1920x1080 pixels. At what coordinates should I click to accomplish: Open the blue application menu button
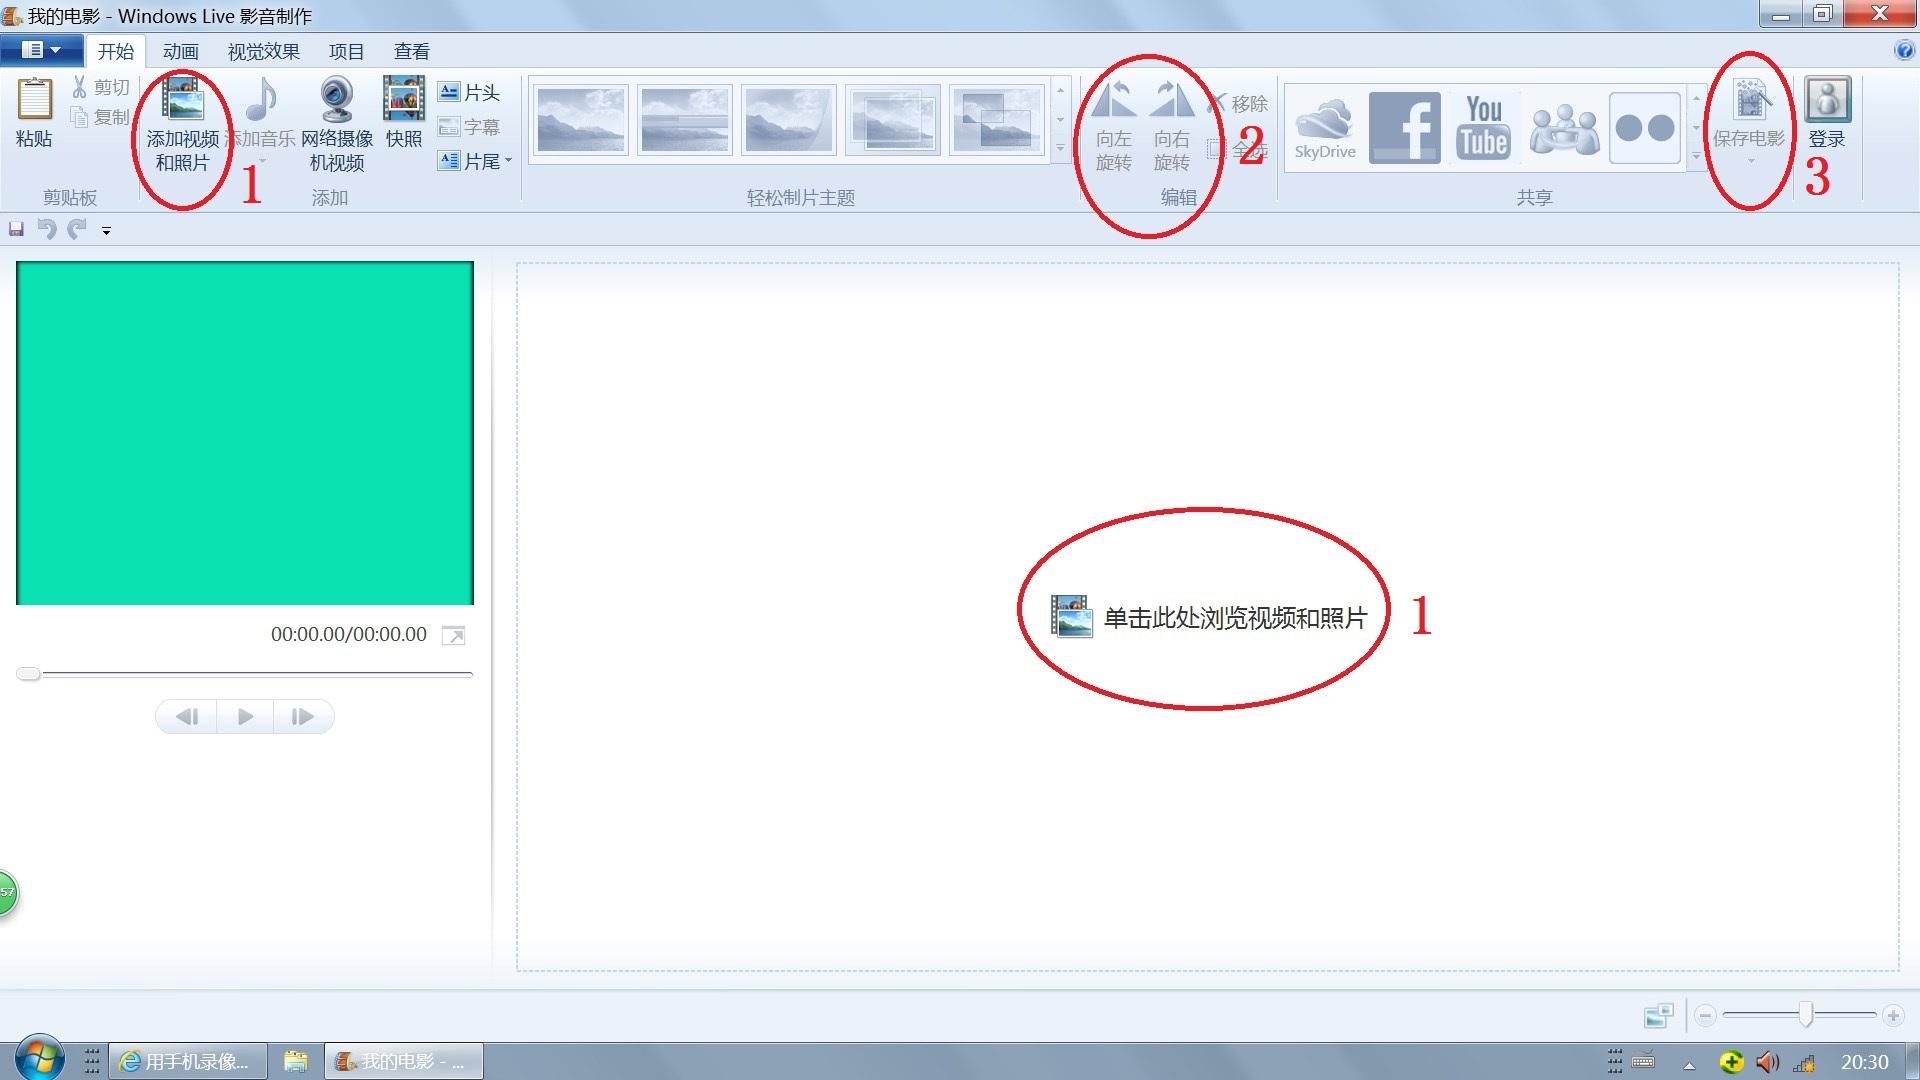41,50
